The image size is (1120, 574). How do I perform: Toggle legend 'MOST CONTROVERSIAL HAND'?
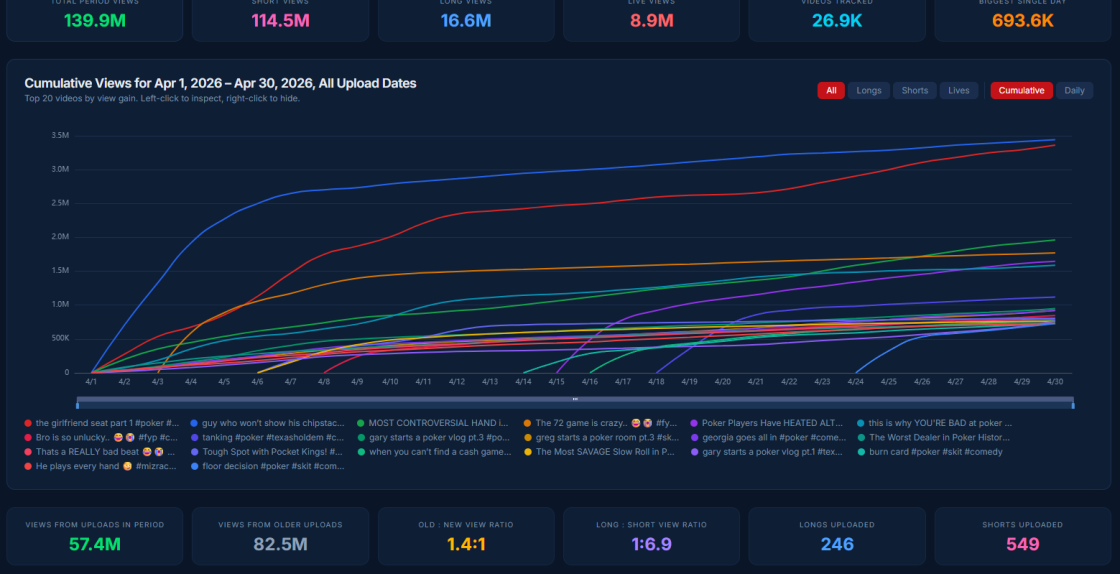433,423
